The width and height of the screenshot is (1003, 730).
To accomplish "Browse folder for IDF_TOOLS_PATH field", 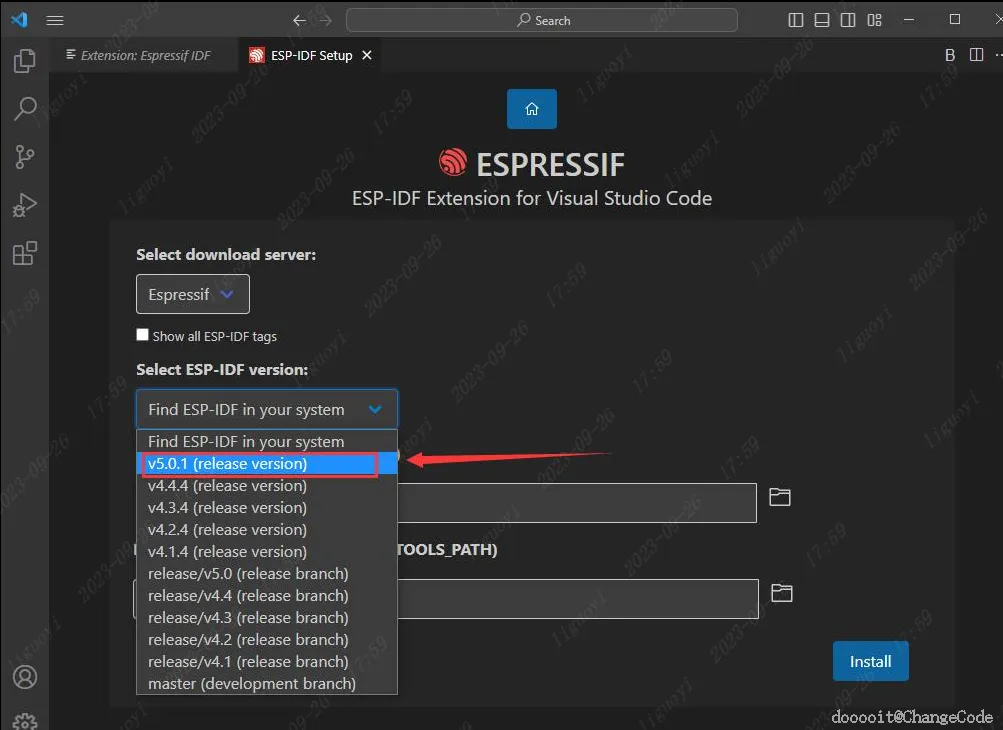I will click(781, 593).
